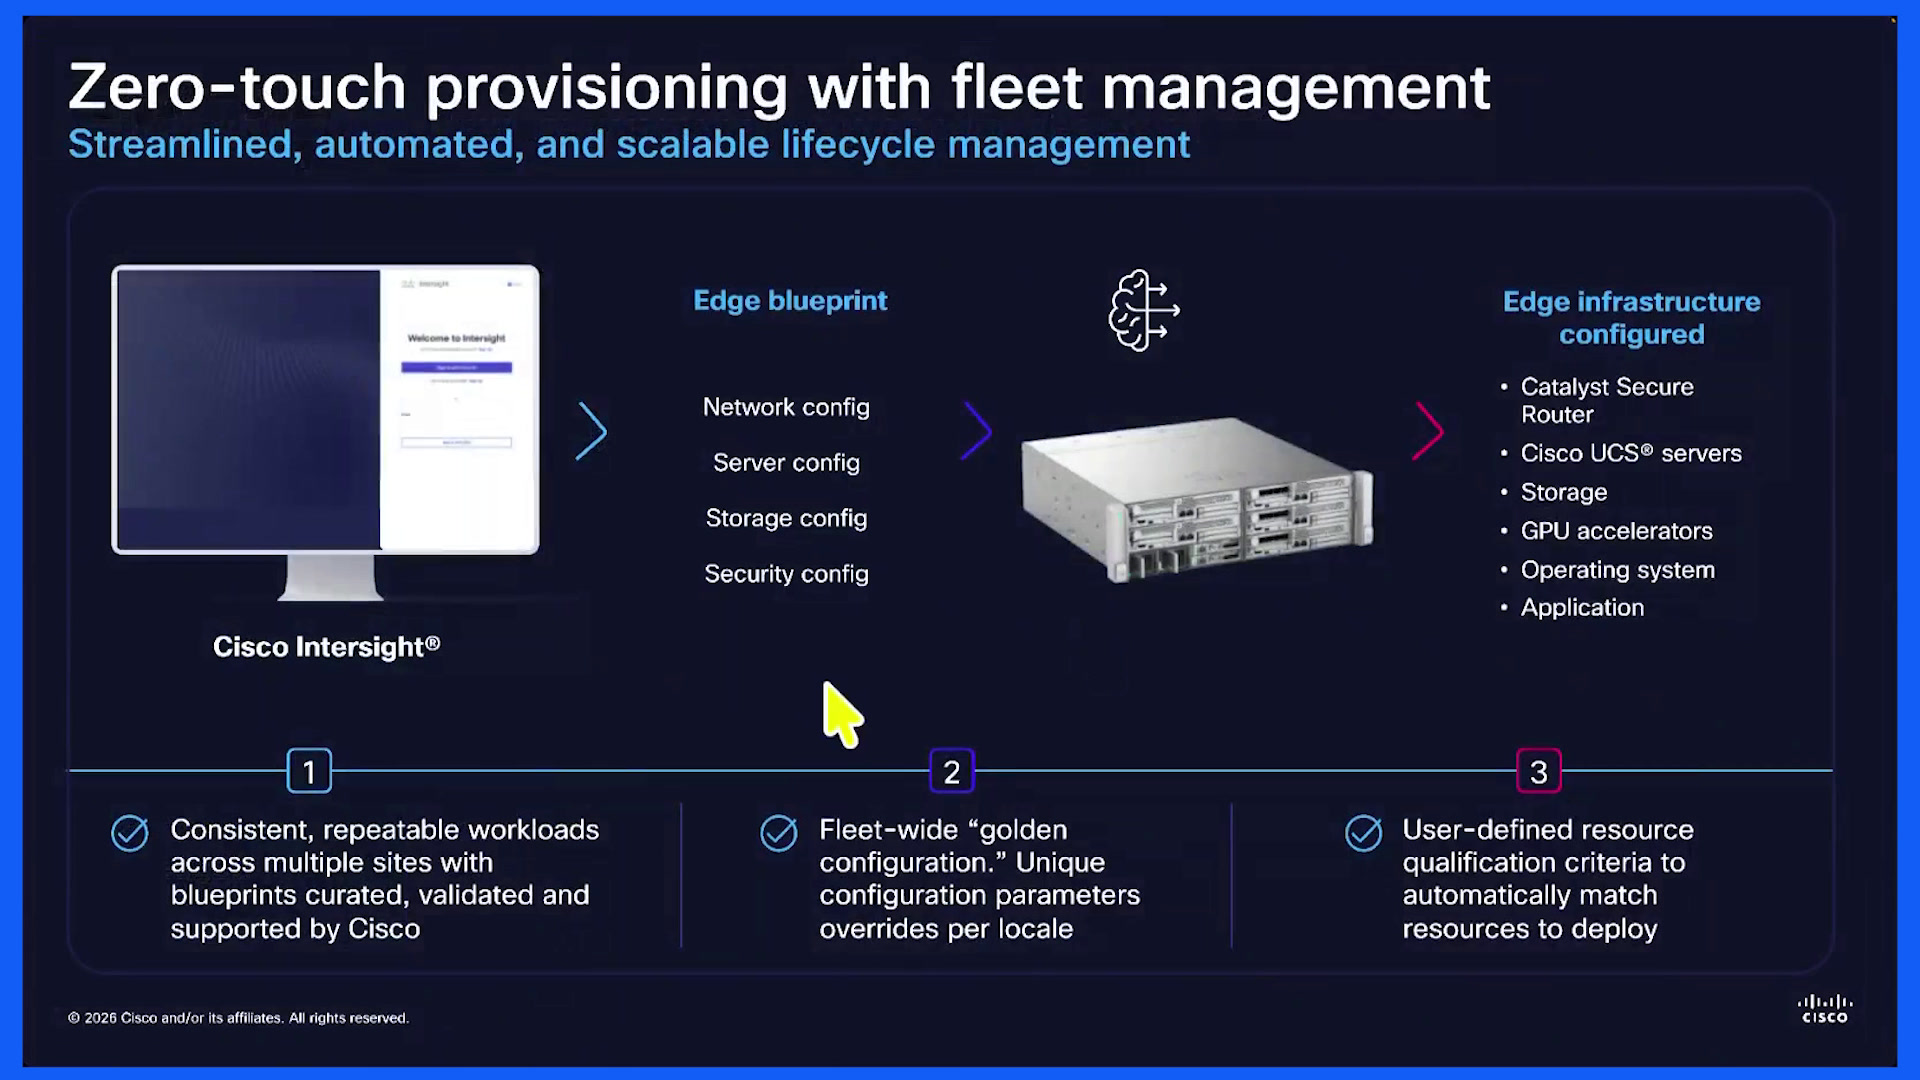Click the "Server config" text
1920x1080 pixels.
[x=786, y=463]
